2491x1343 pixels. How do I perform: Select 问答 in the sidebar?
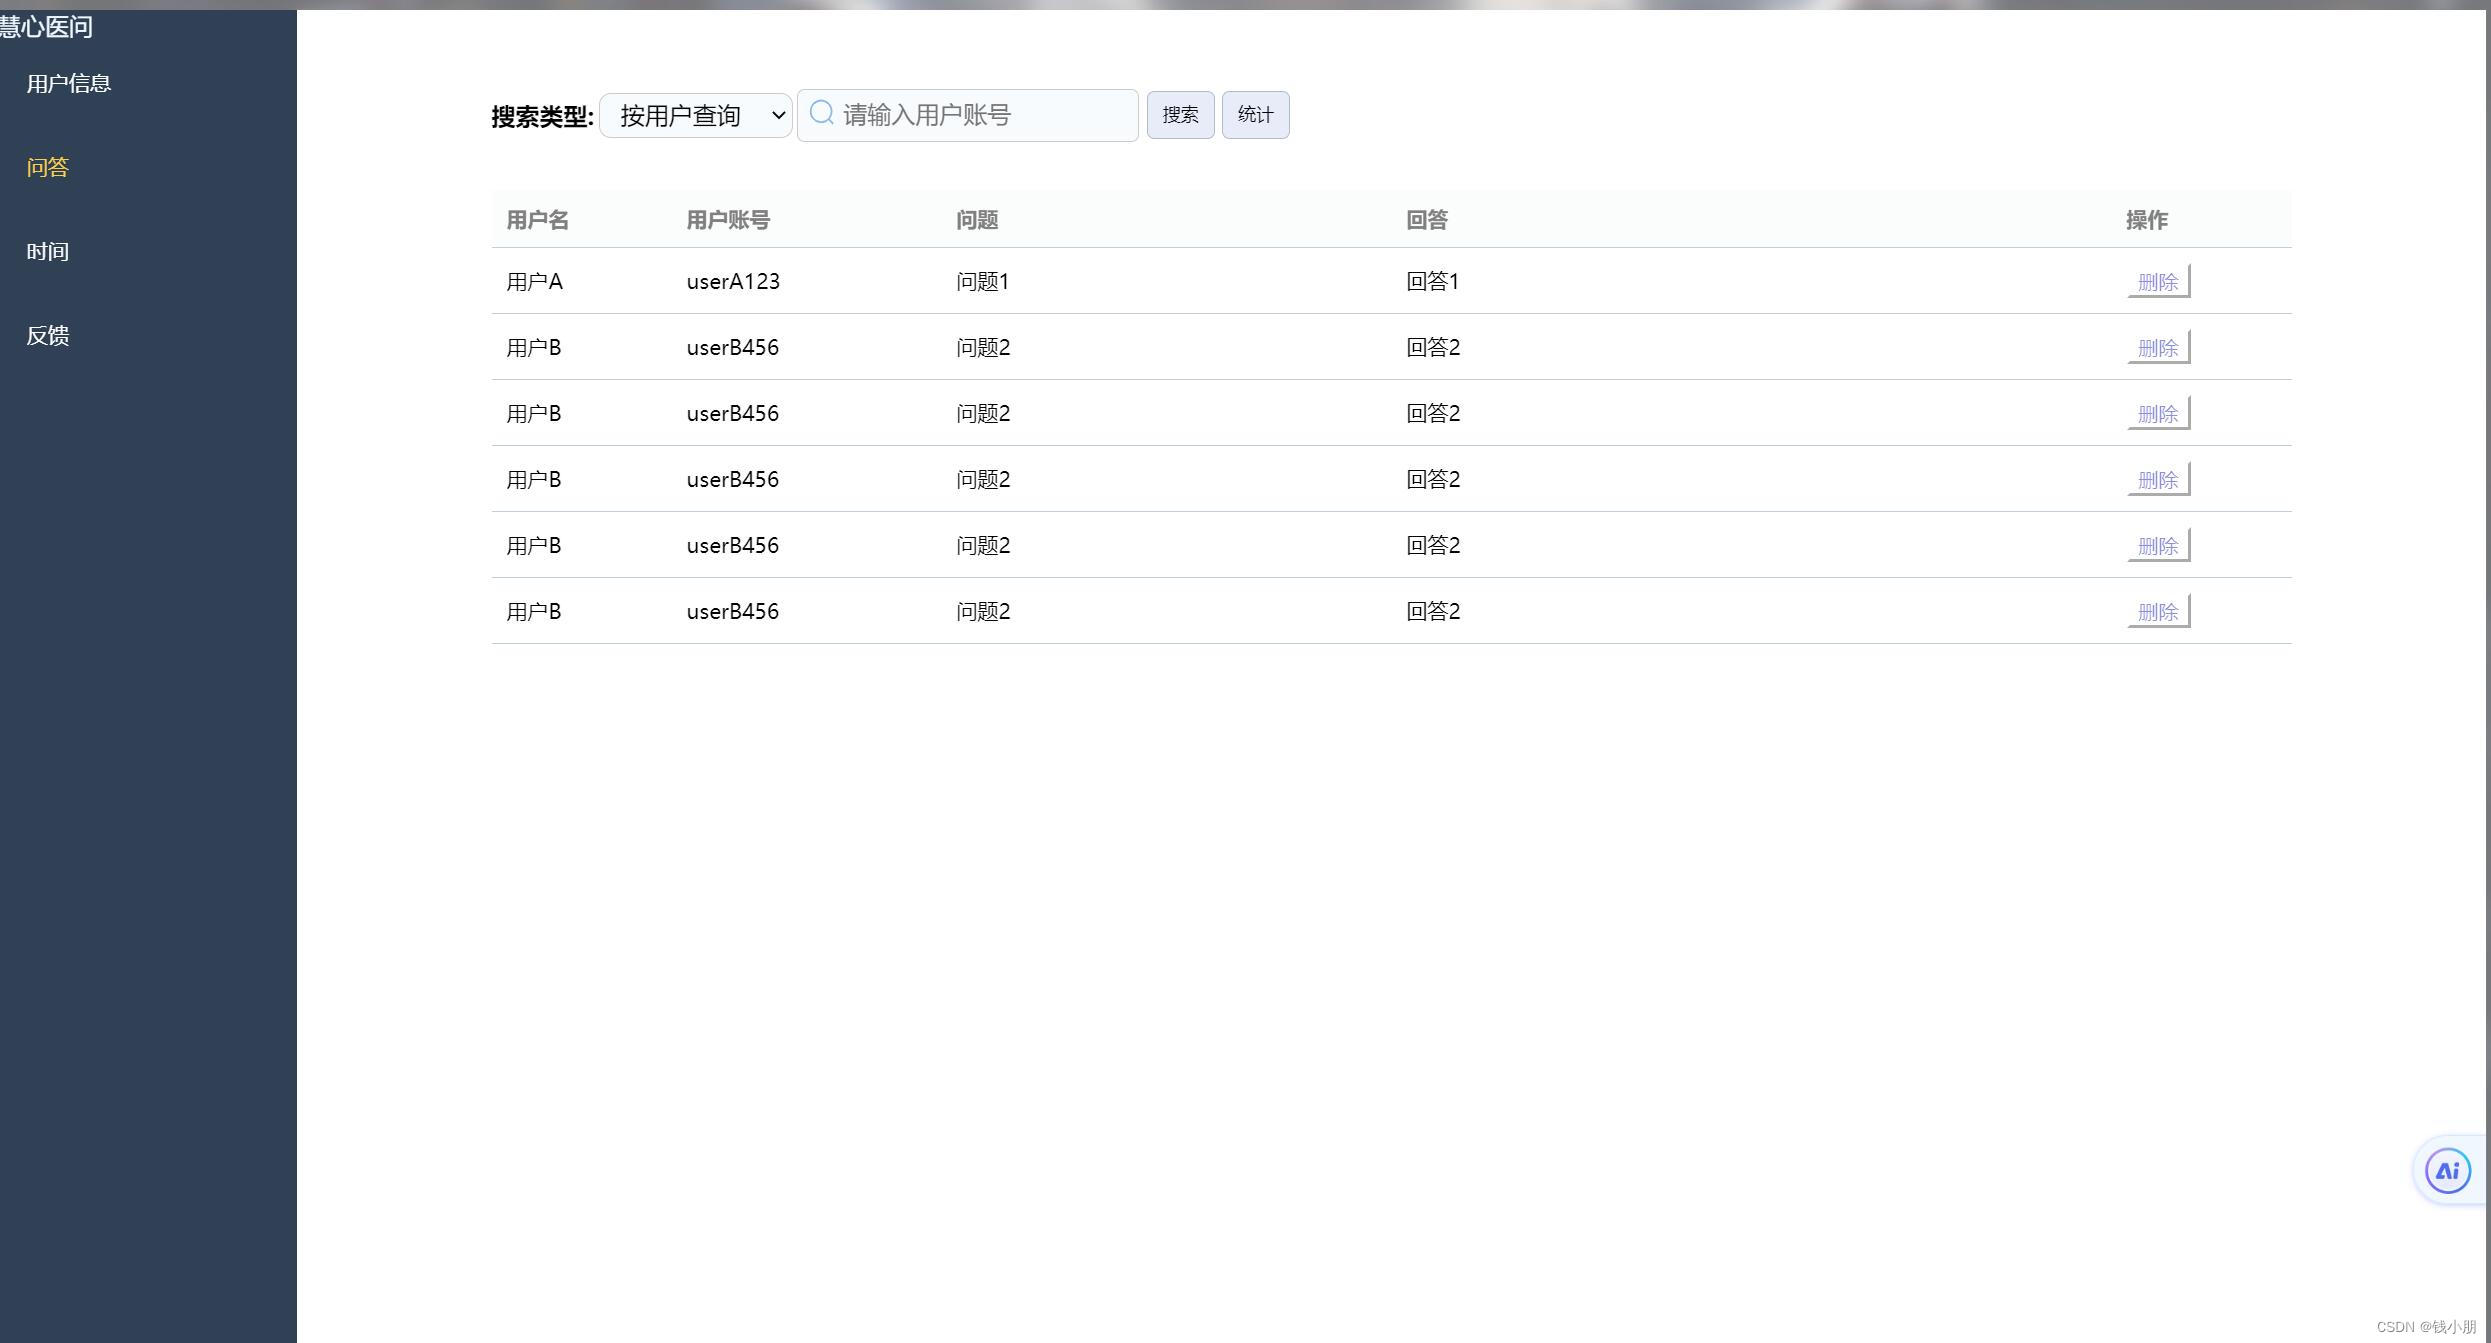point(48,168)
